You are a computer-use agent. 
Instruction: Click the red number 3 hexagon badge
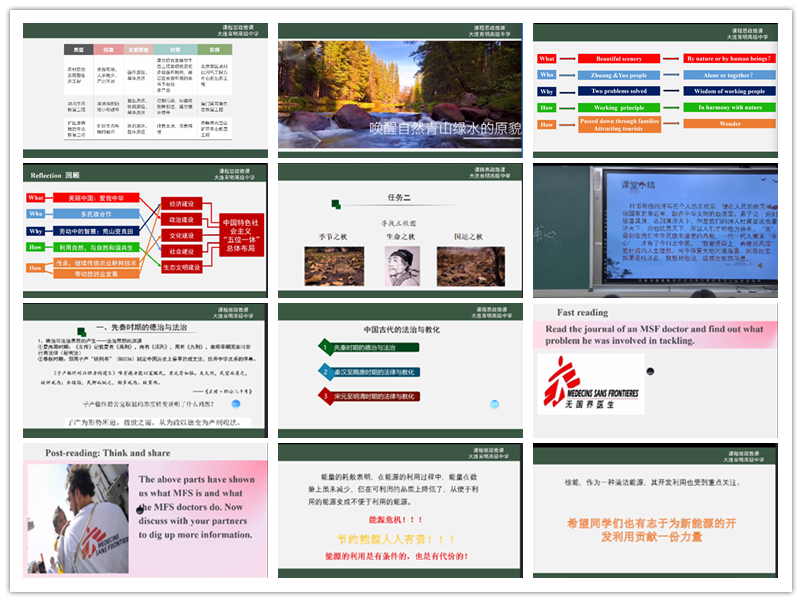pos(325,397)
